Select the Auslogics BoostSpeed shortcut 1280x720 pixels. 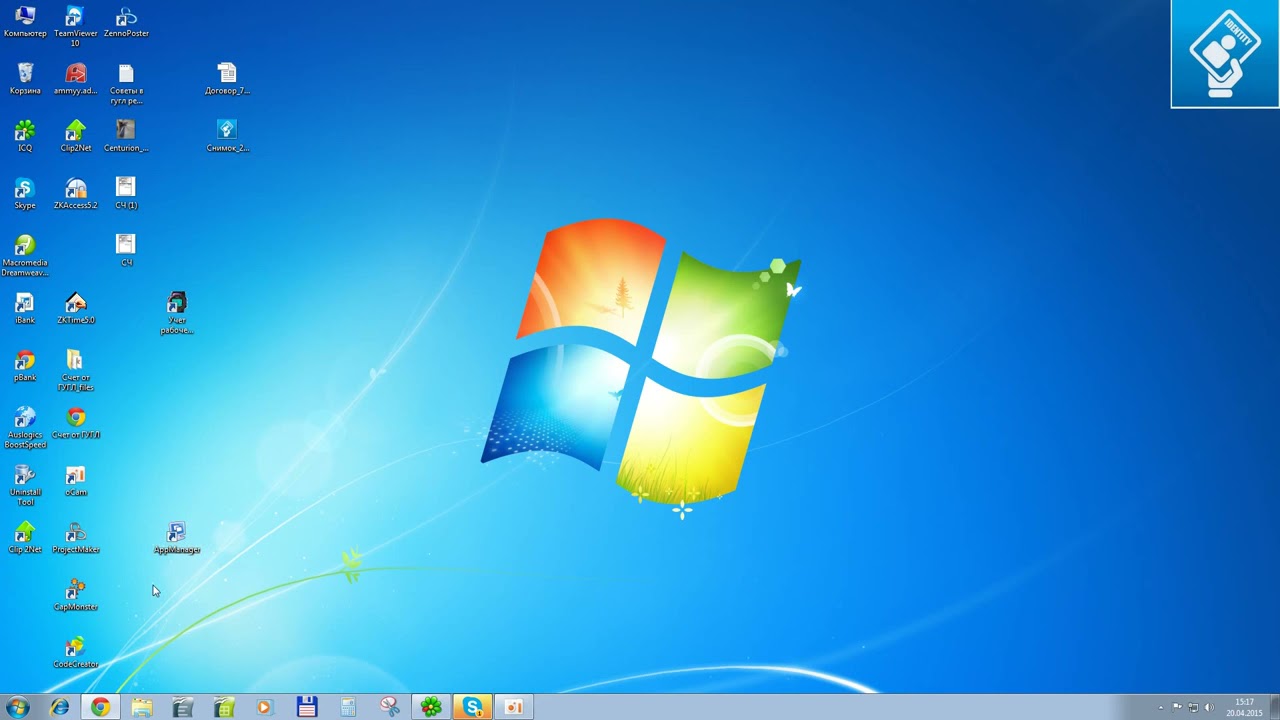tap(25, 428)
